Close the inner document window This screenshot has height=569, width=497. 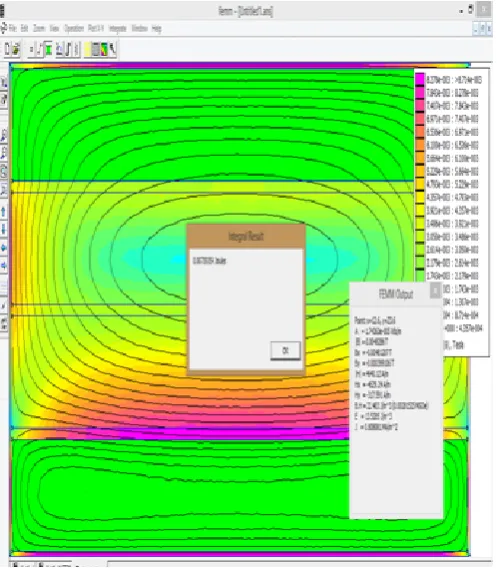point(489,29)
